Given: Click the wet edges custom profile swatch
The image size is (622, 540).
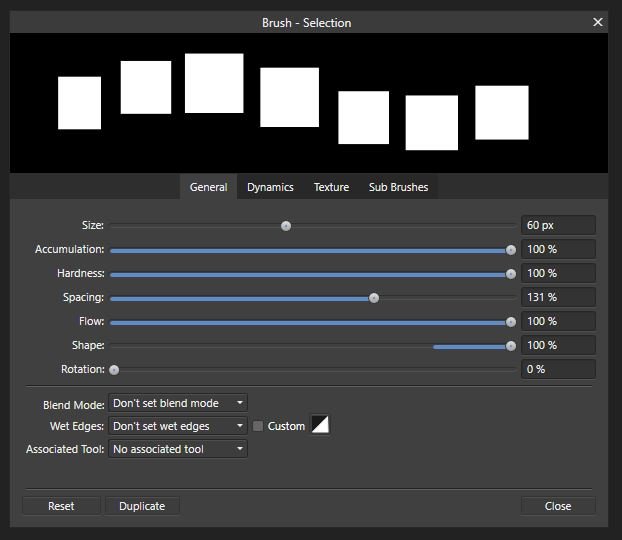Looking at the screenshot, I should click(x=320, y=425).
